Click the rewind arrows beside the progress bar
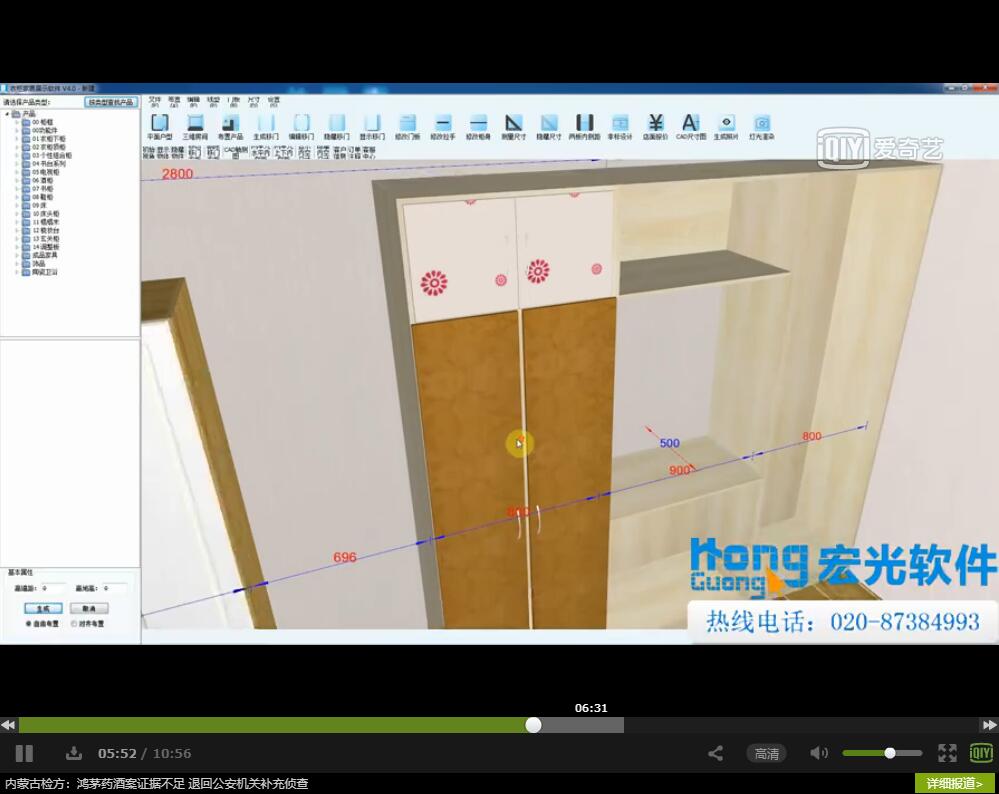This screenshot has width=999, height=794. point(8,725)
